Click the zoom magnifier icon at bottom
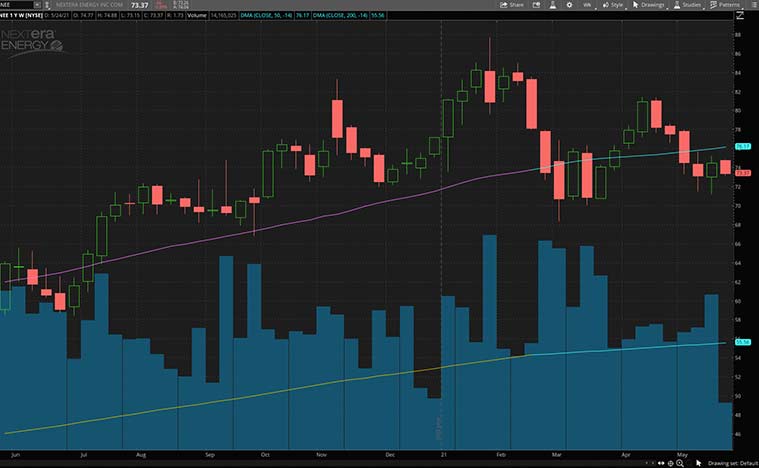Viewport: 759px width, 468px height. (680, 463)
